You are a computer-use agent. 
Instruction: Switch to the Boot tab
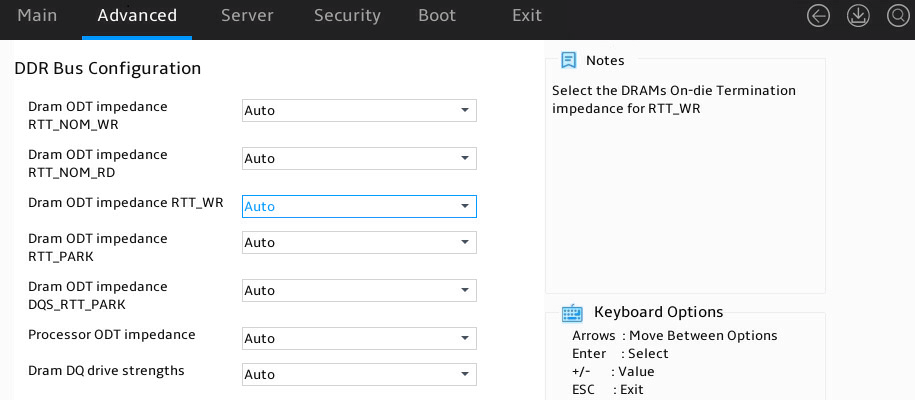pyautogui.click(x=437, y=16)
